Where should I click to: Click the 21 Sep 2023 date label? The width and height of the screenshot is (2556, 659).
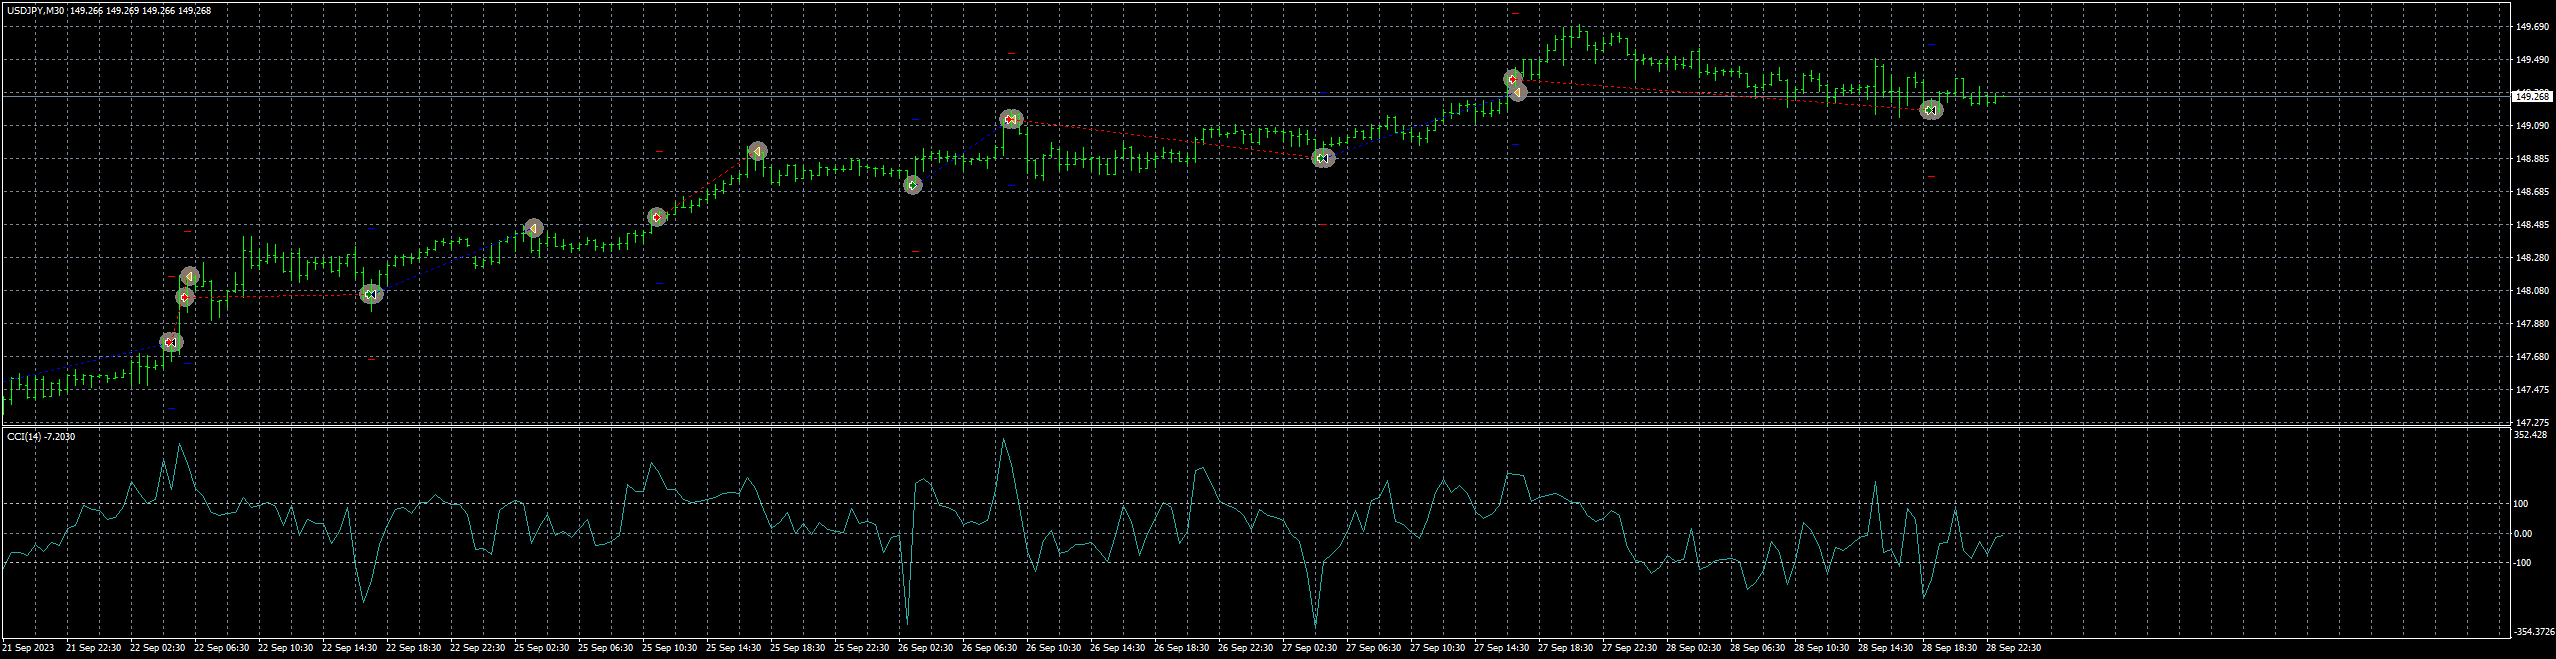(x=29, y=648)
